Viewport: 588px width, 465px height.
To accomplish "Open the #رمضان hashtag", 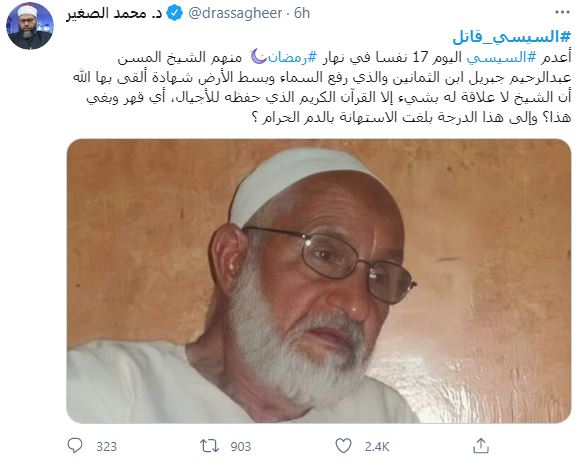I will [x=292, y=57].
